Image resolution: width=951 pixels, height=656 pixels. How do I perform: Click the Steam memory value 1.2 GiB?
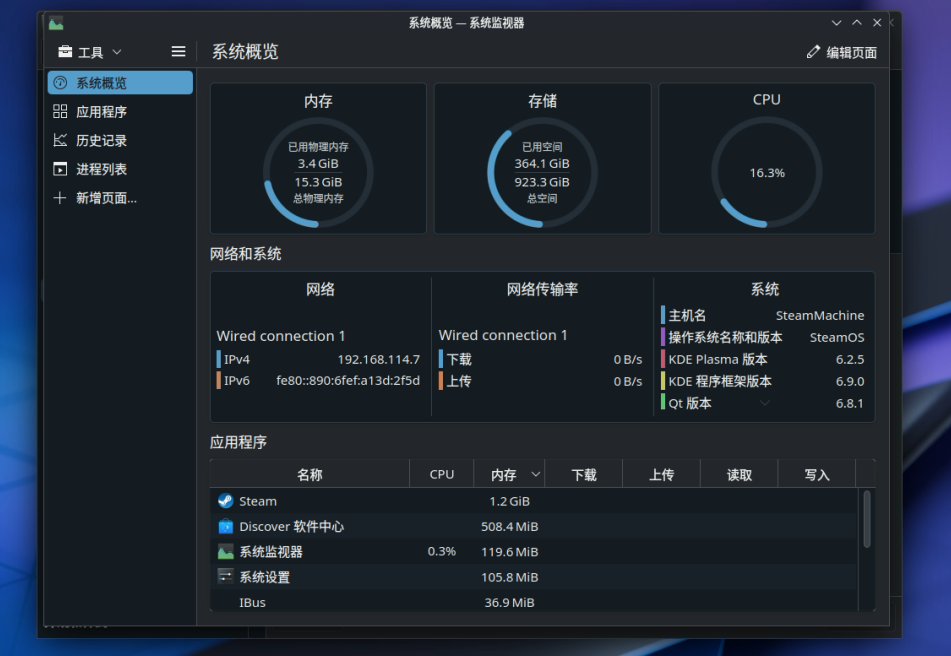[x=509, y=501]
